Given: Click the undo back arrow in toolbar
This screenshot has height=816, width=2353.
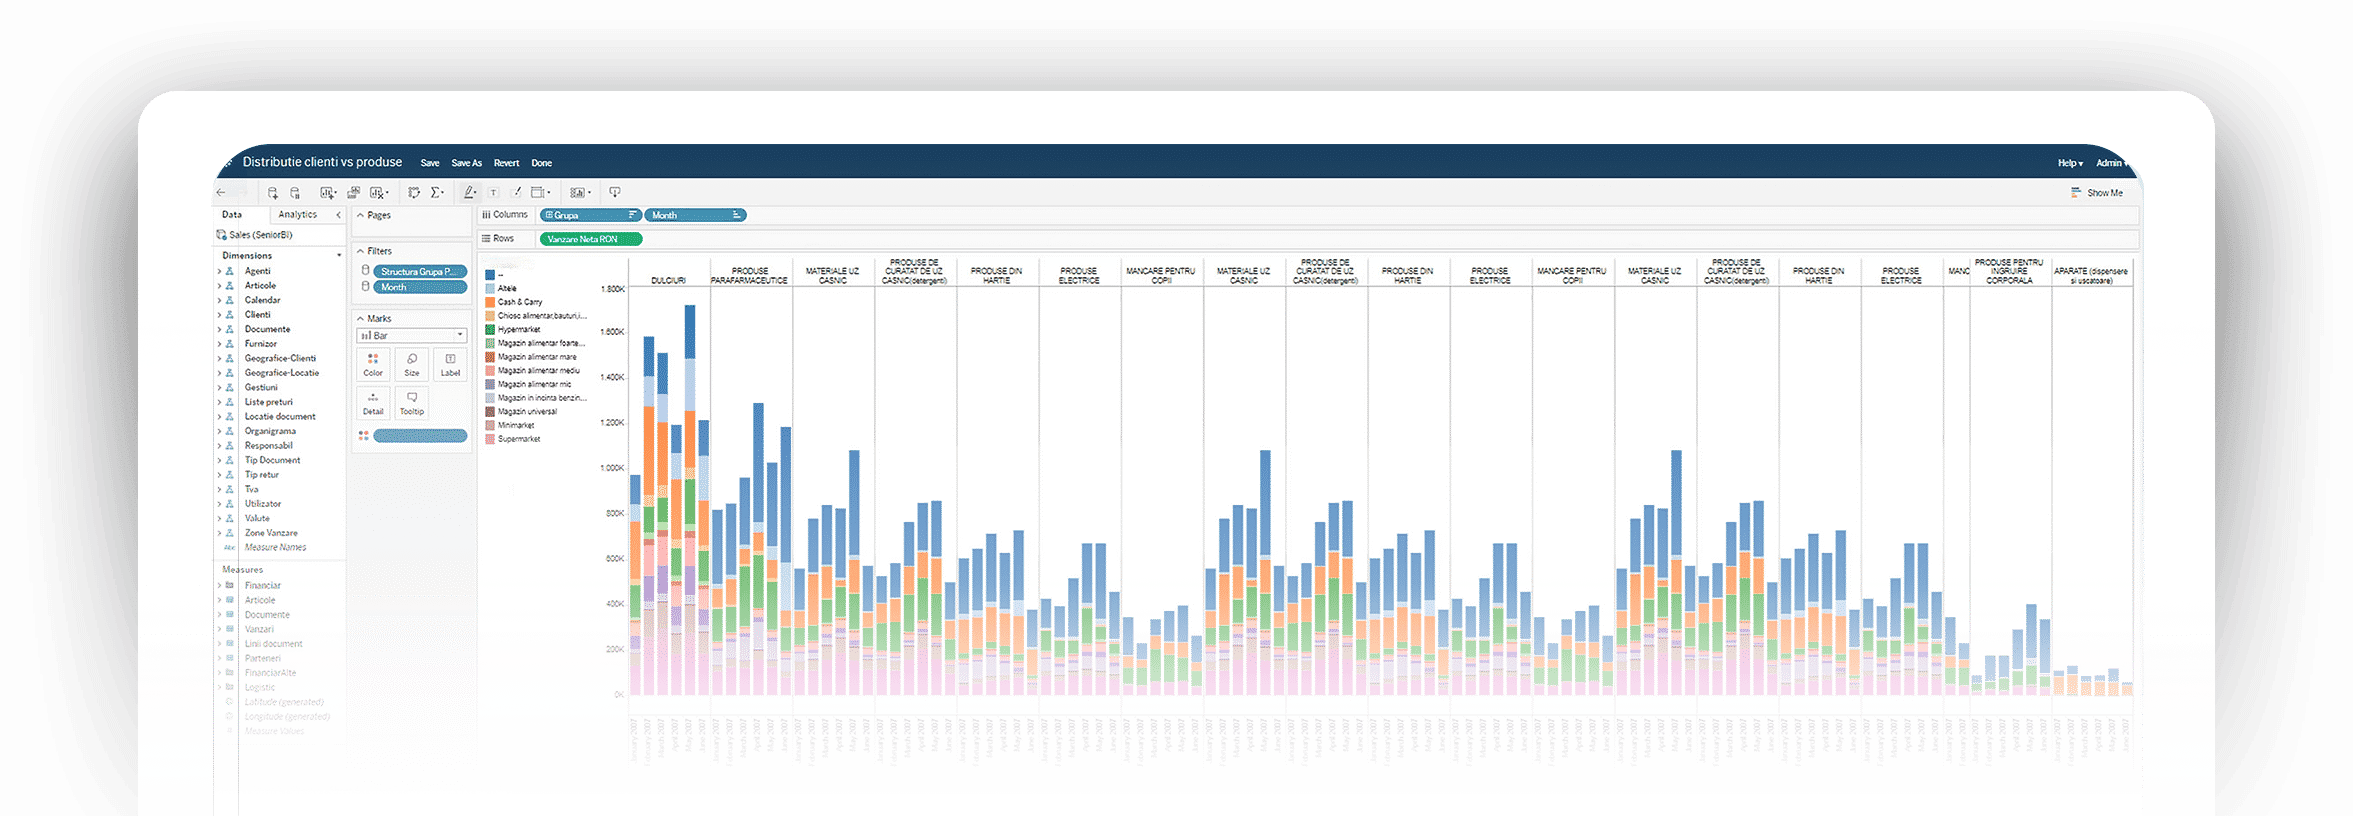Looking at the screenshot, I should point(221,192).
